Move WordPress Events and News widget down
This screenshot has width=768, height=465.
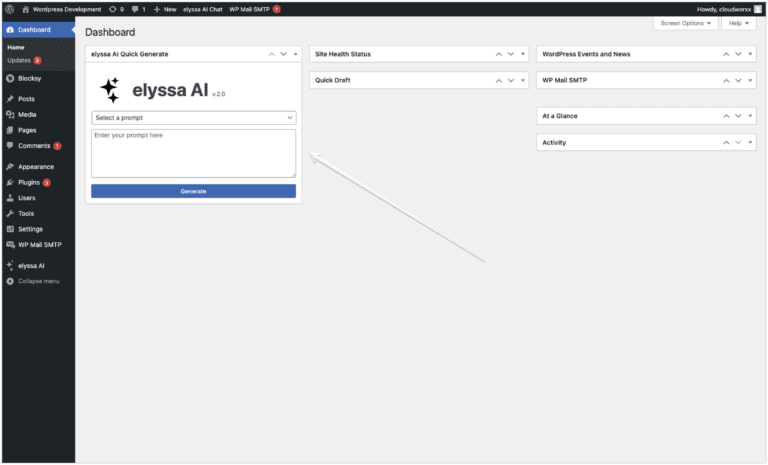pyautogui.click(x=738, y=54)
